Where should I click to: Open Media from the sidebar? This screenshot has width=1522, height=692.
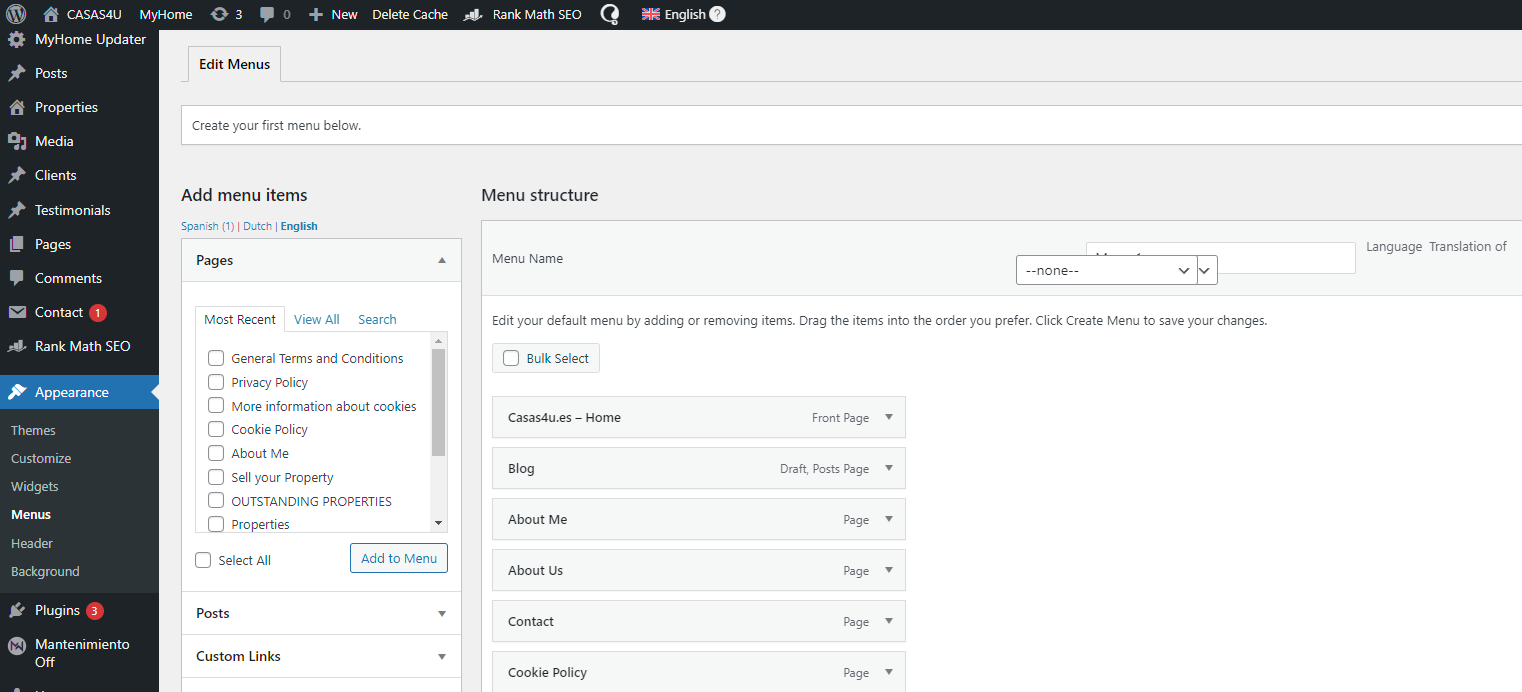[54, 141]
